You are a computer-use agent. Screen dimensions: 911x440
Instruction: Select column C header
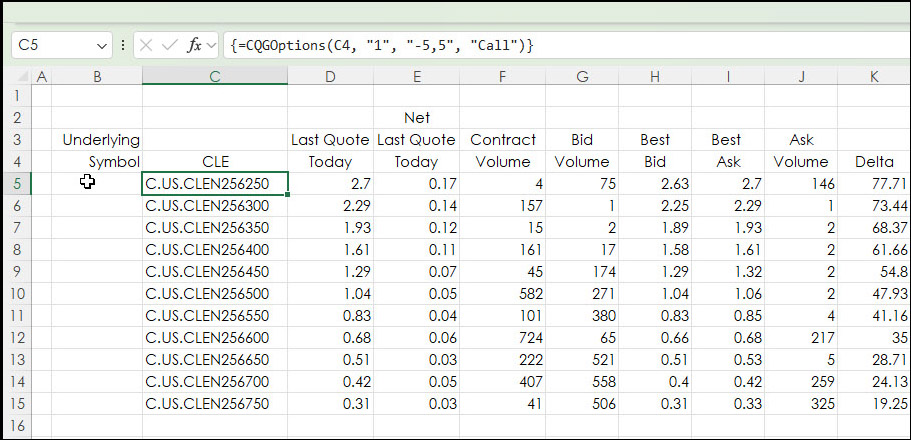(215, 77)
